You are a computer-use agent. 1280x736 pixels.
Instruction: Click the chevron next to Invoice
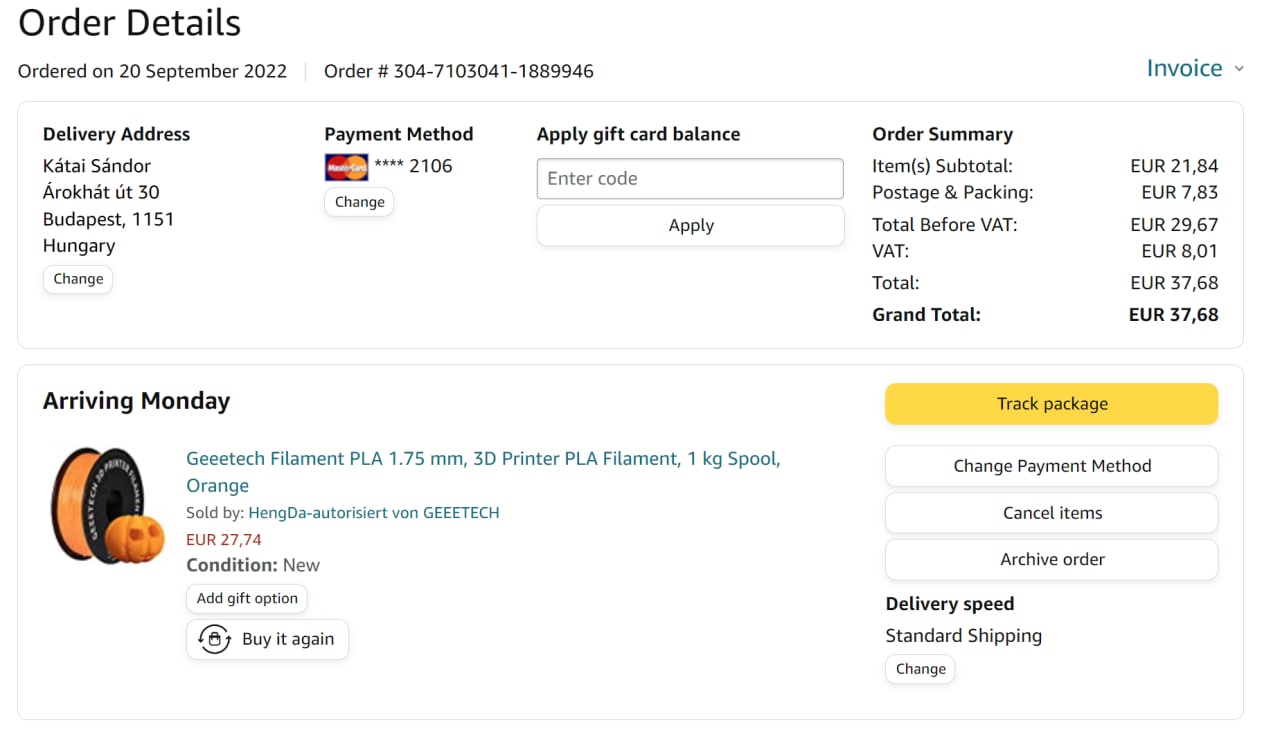(1239, 69)
